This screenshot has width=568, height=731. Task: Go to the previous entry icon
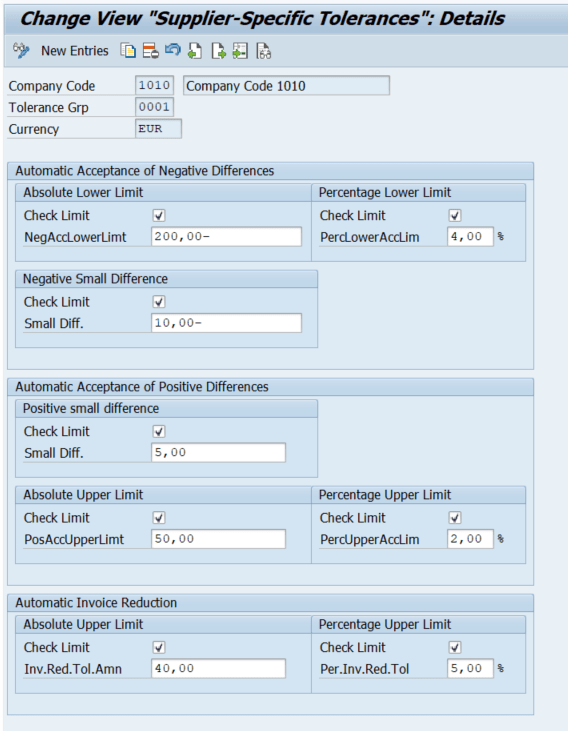[x=195, y=50]
